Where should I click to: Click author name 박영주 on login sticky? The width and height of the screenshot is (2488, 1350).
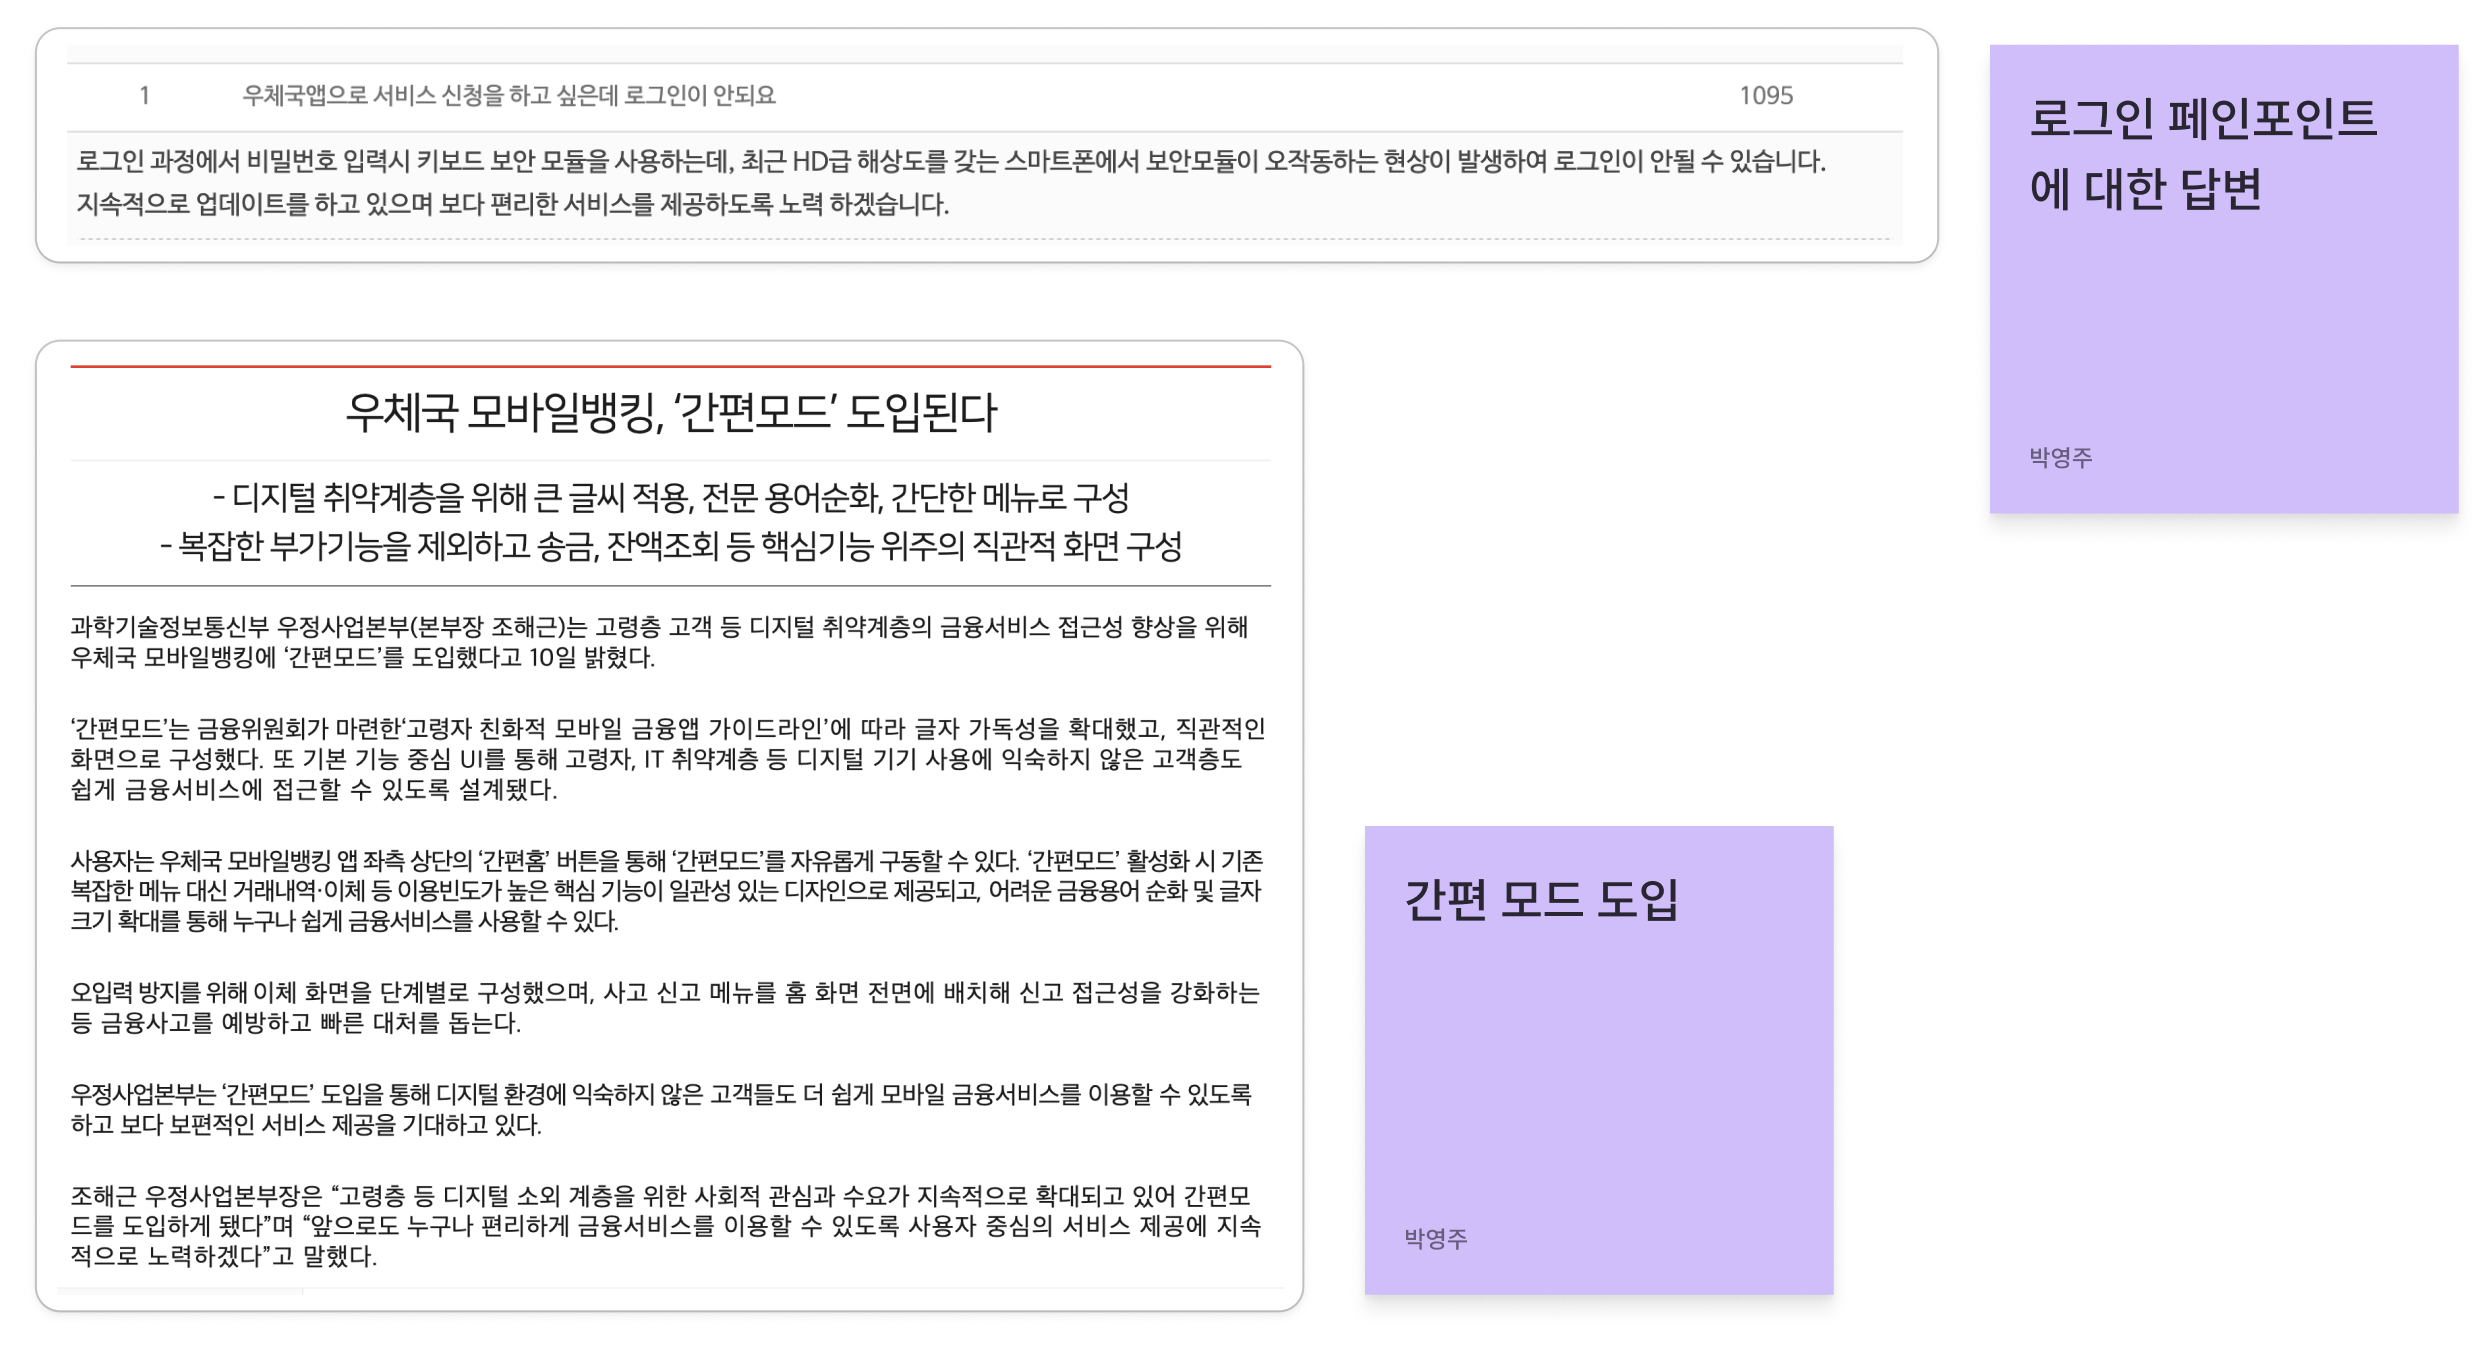coord(2060,458)
